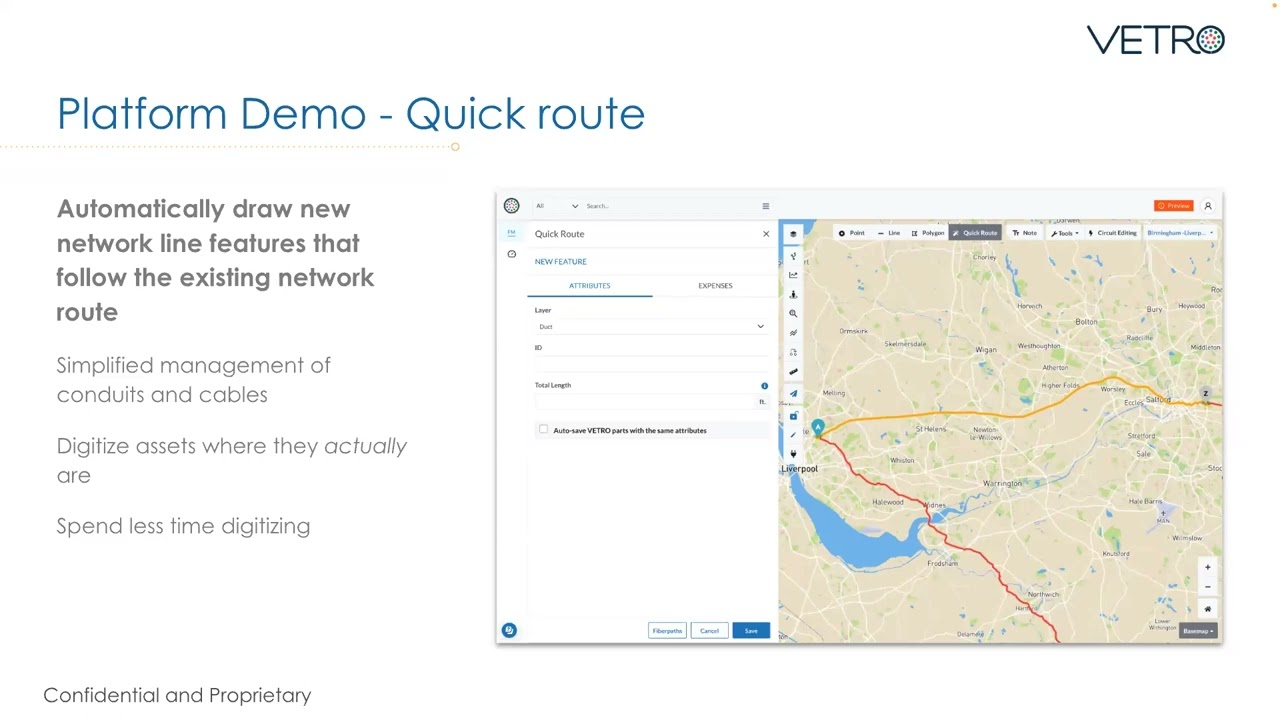Select the Point draw tool
Viewport: 1280px width, 720px height.
[851, 233]
